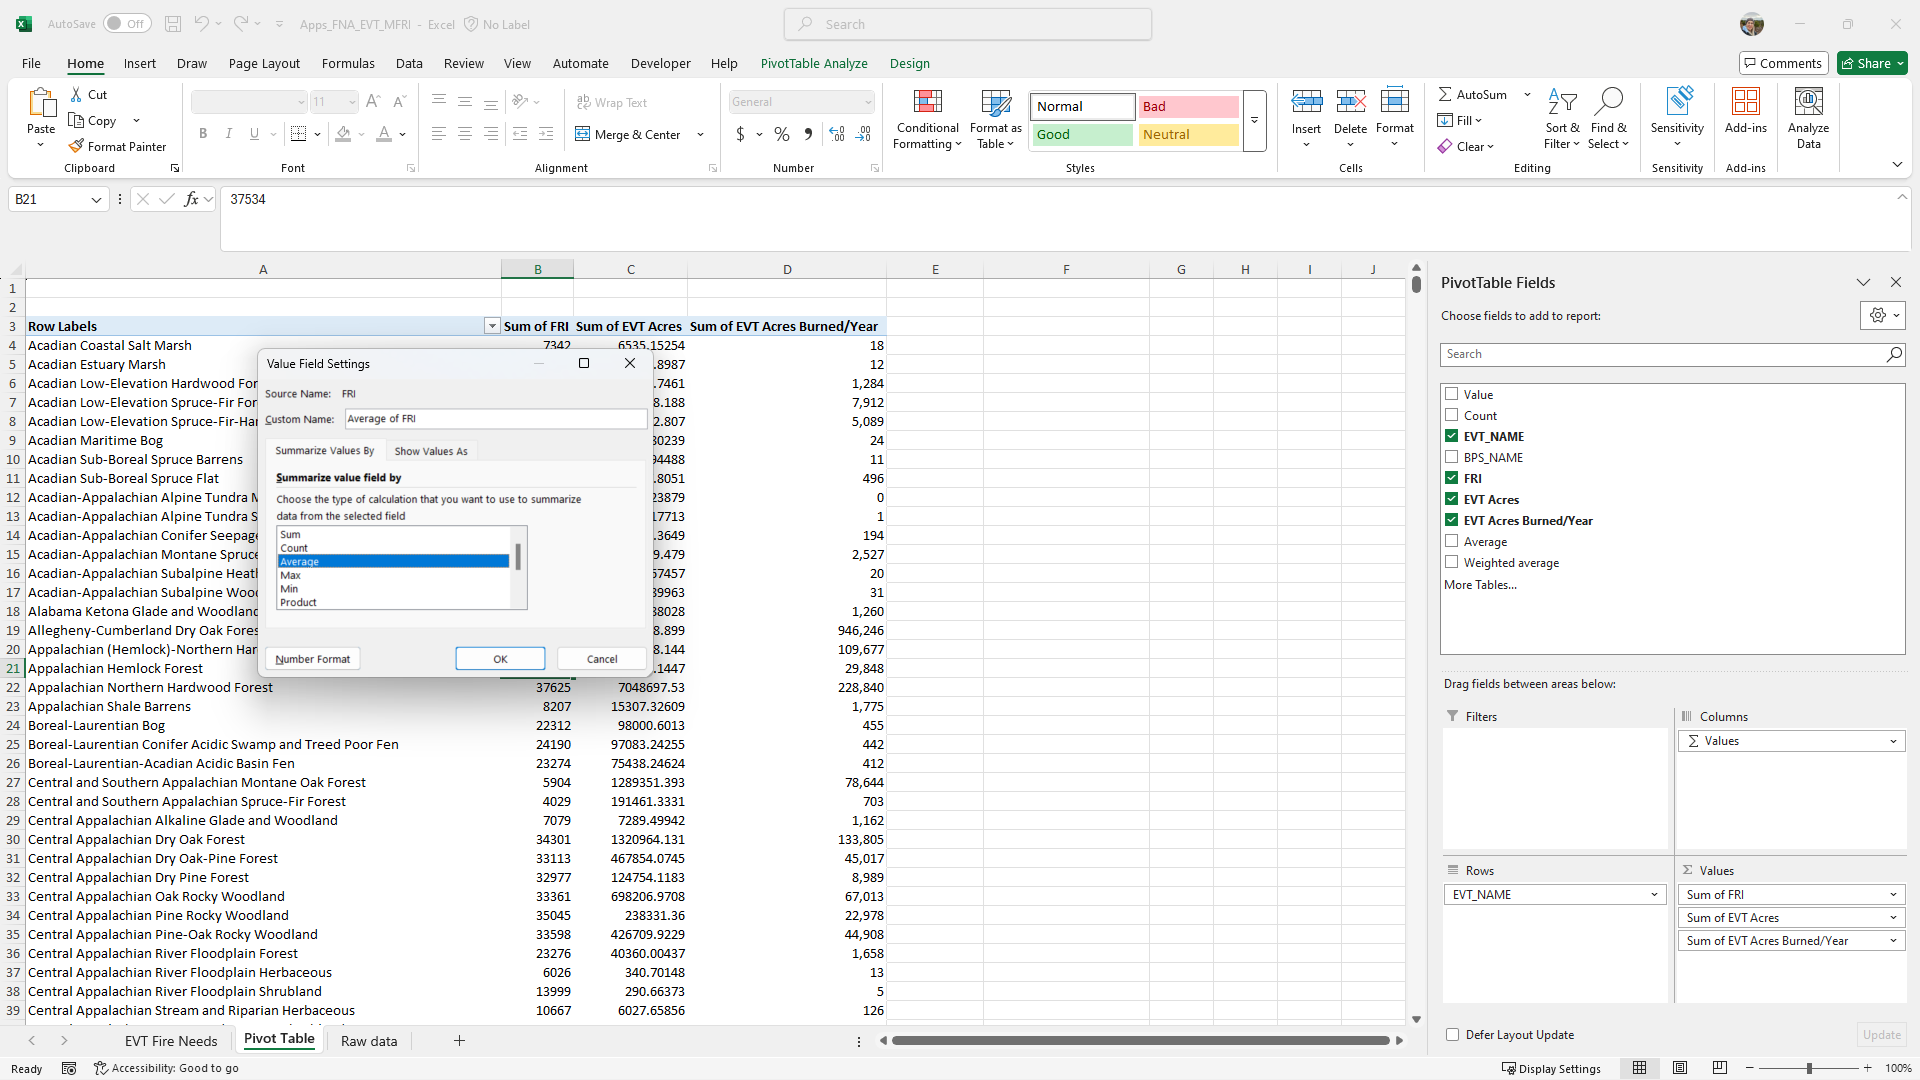Open the AutoSum tool
This screenshot has width=1920, height=1080.
pos(1479,94)
